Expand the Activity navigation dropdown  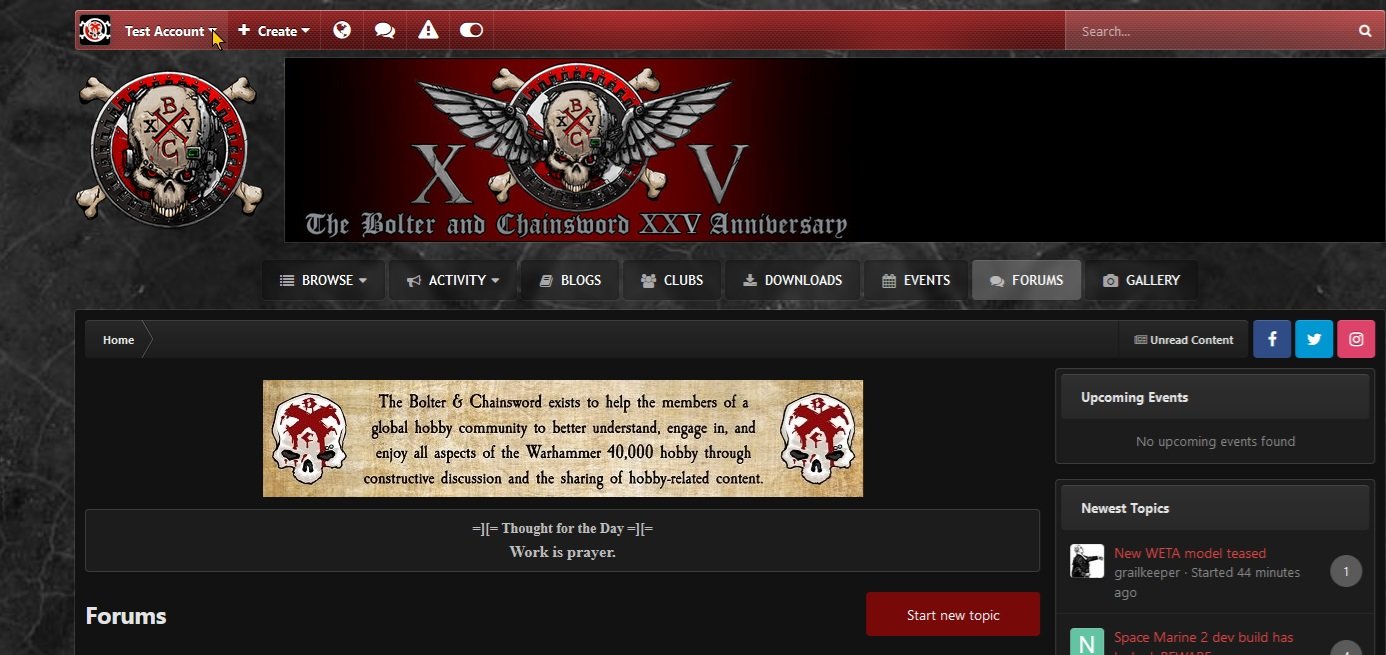[x=453, y=281]
